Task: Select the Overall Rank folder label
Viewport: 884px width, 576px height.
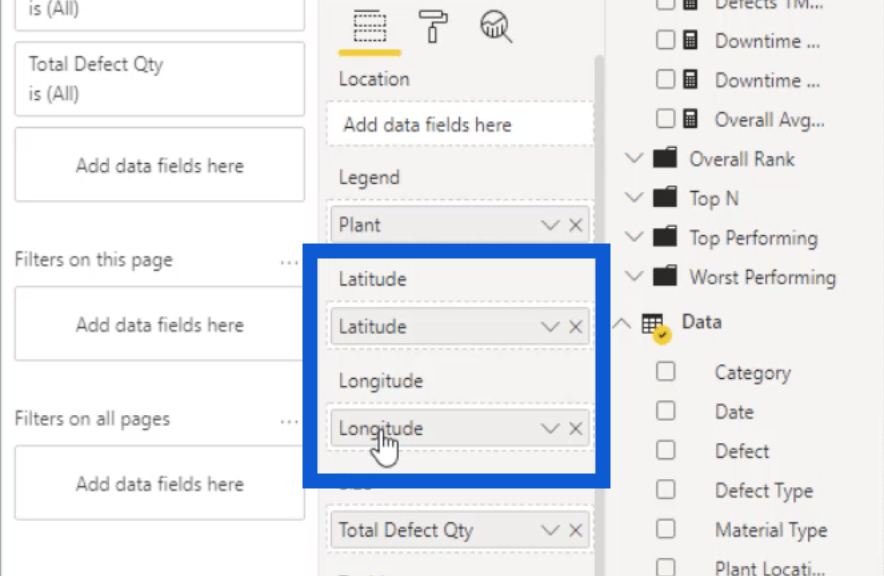Action: (742, 159)
